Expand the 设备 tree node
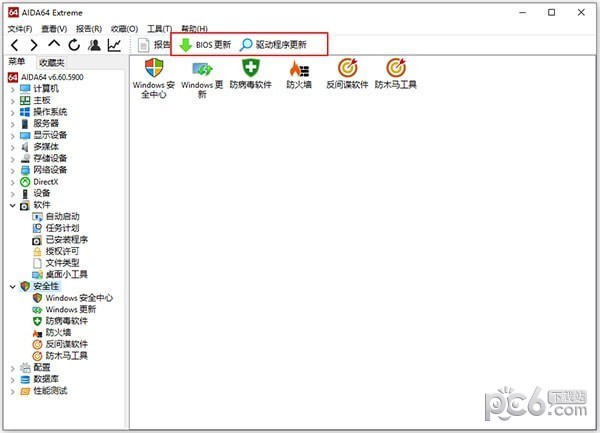 pyautogui.click(x=12, y=194)
